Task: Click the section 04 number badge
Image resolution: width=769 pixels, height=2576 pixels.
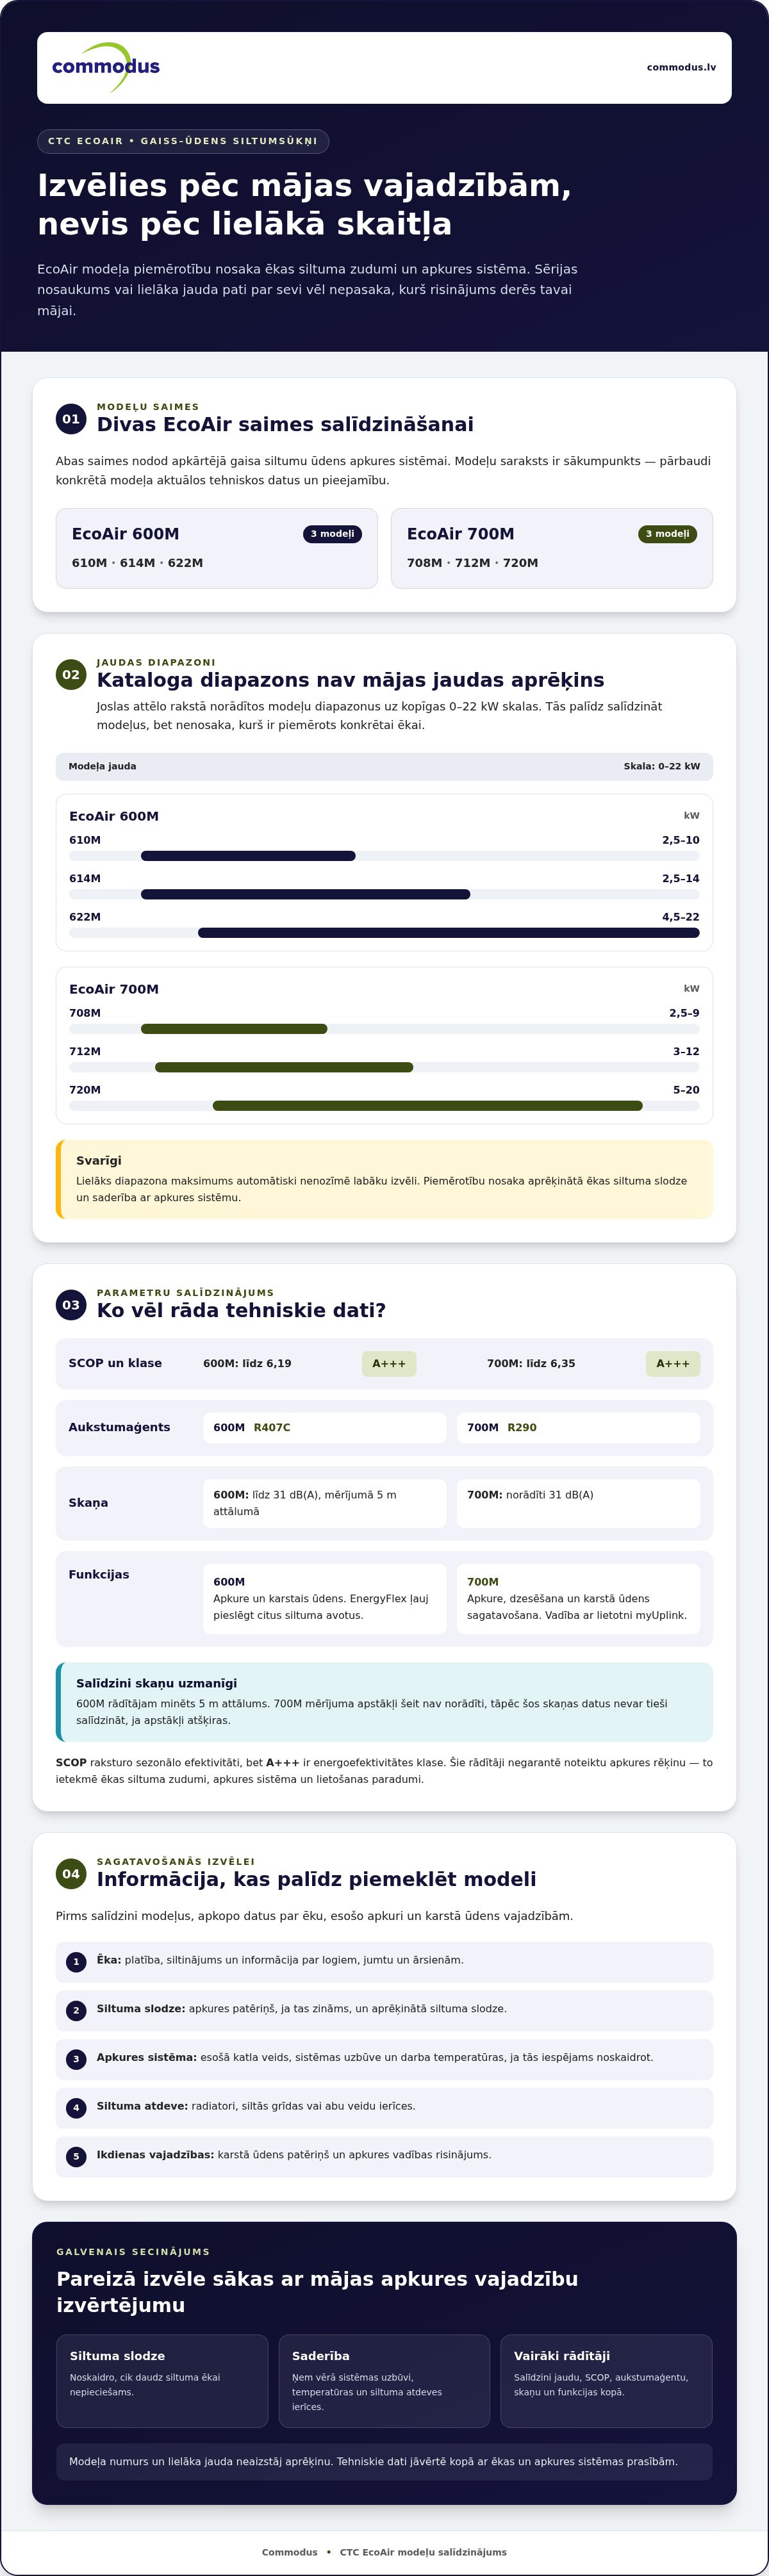Action: (x=71, y=1874)
